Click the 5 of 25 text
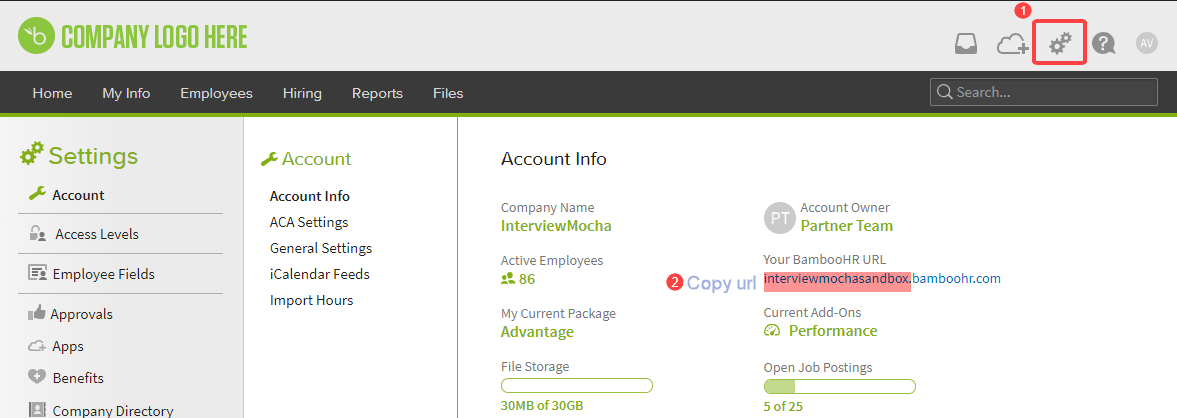This screenshot has height=418, width=1177. (784, 407)
